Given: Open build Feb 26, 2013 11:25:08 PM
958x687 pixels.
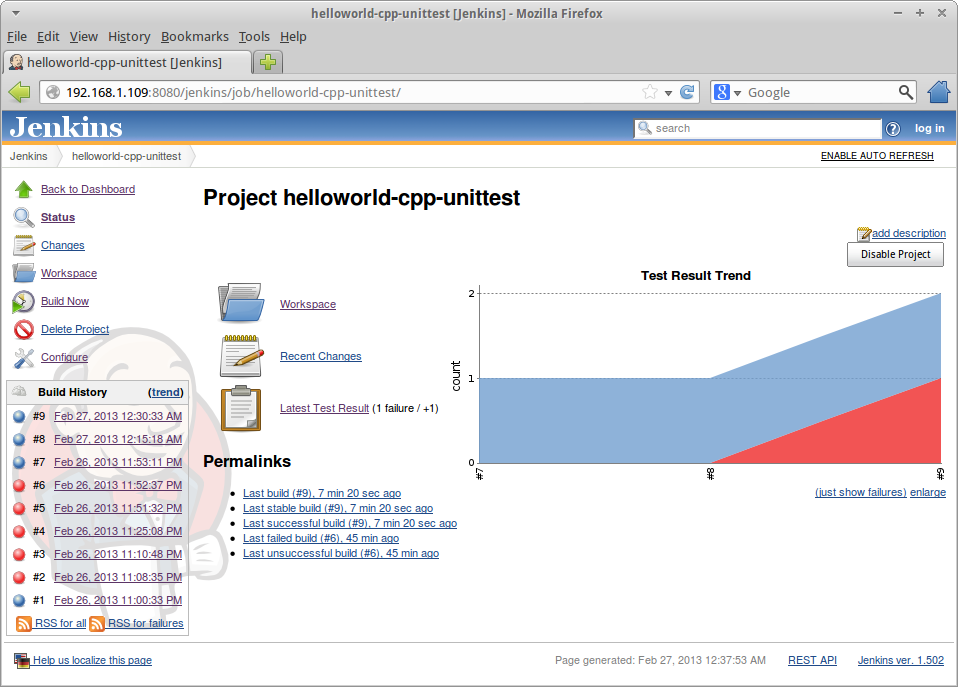Looking at the screenshot, I should [x=118, y=532].
